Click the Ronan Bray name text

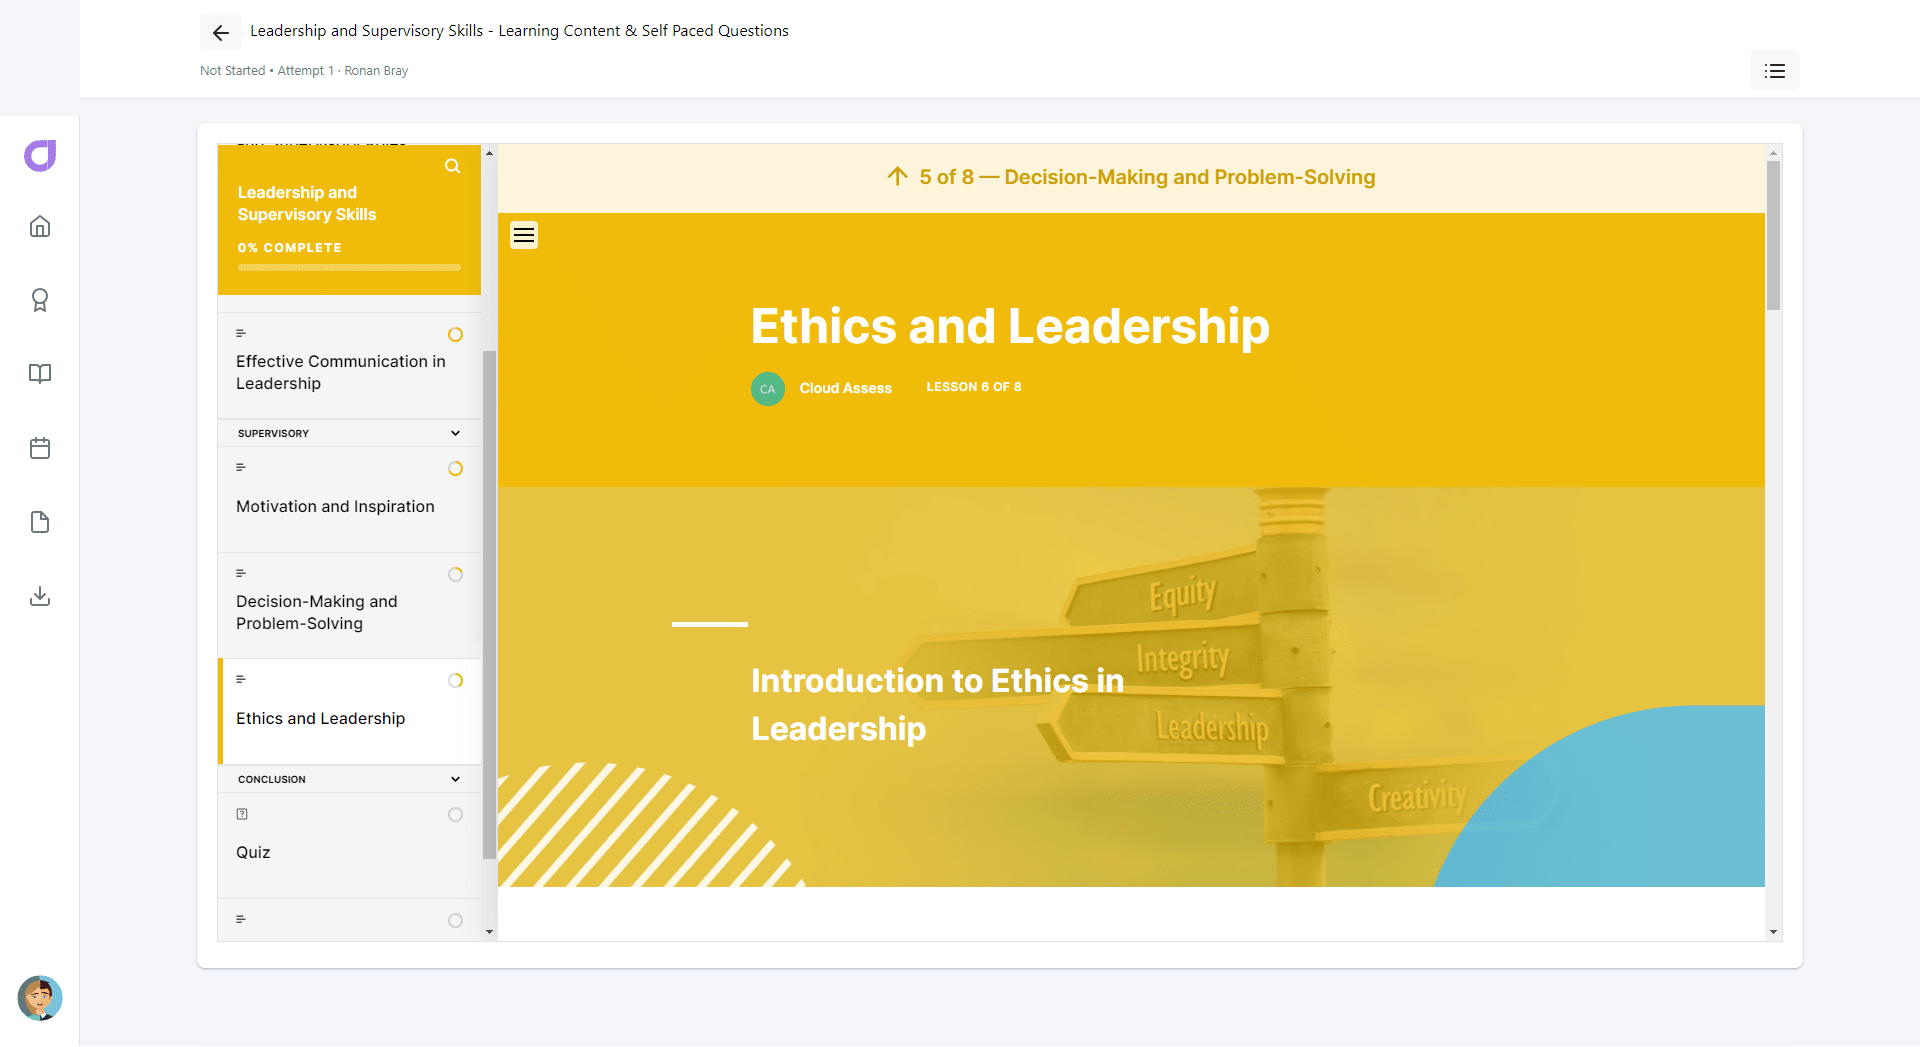(x=376, y=71)
